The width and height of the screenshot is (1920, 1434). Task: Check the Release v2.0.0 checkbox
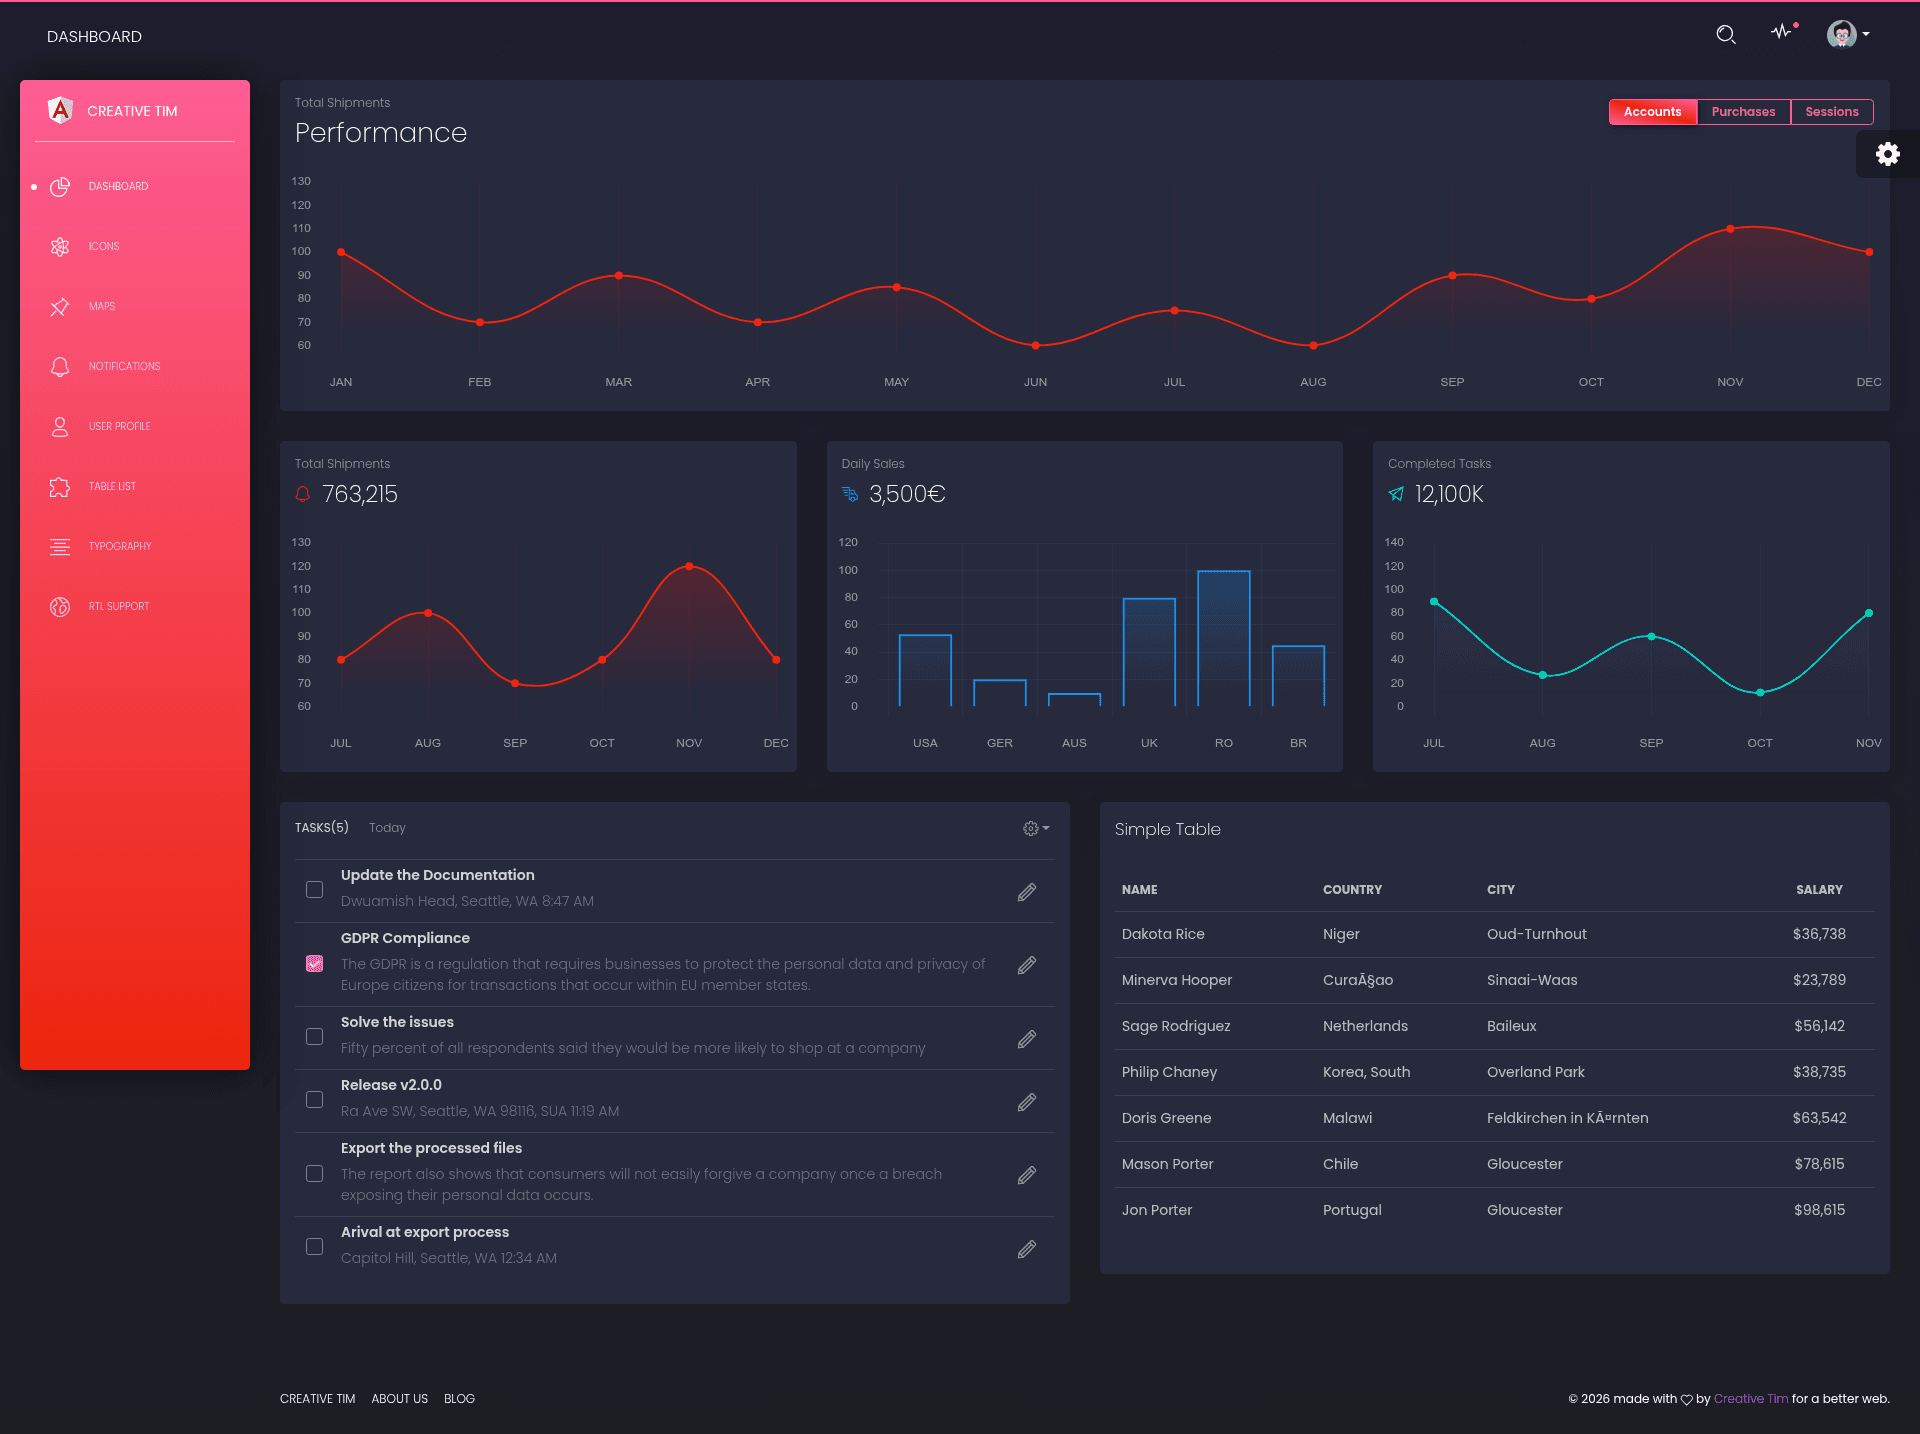(x=314, y=1099)
